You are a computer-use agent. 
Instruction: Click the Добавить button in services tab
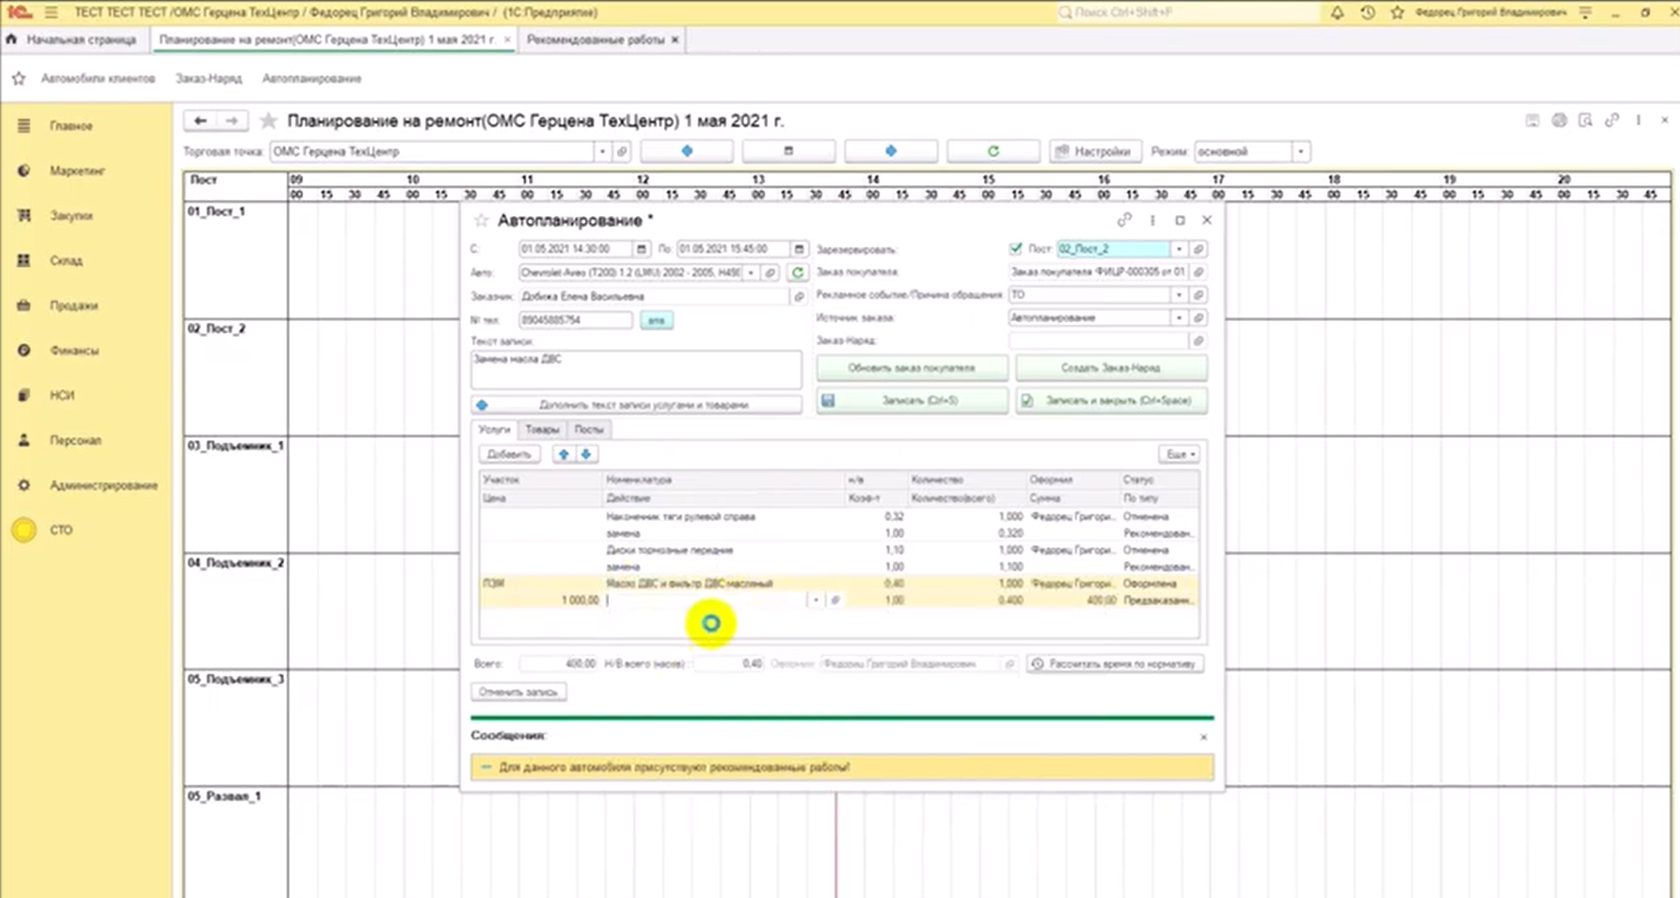pos(509,454)
